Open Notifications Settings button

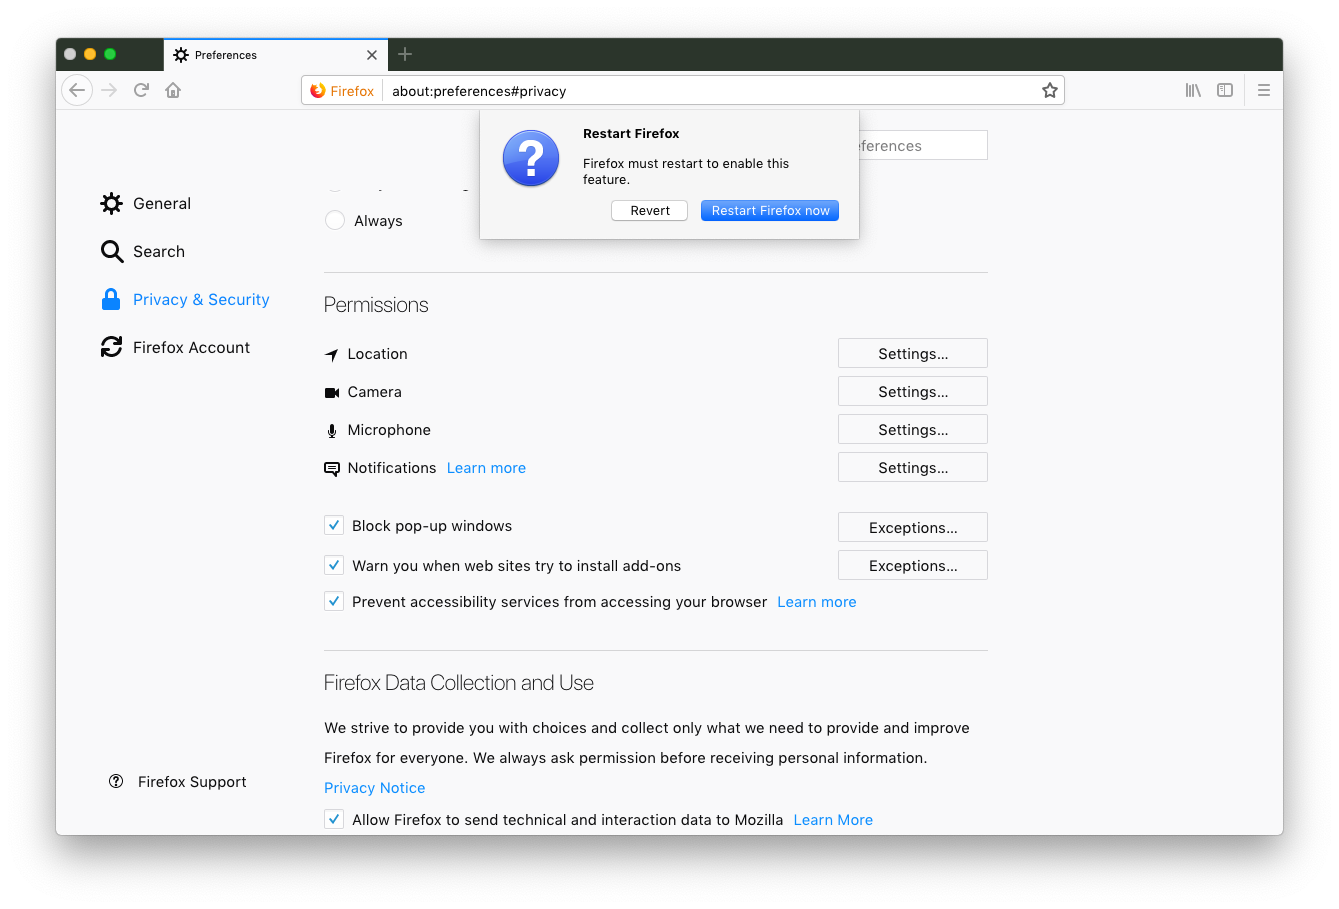[x=913, y=467]
